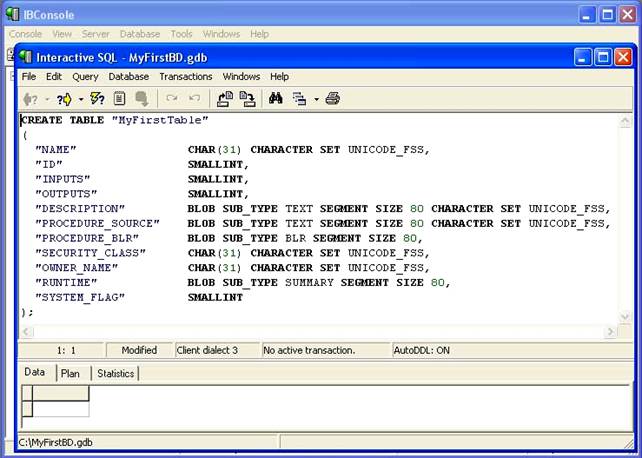Expand the Previous Query dropdown arrow
The height and width of the screenshot is (458, 642).
point(46,98)
